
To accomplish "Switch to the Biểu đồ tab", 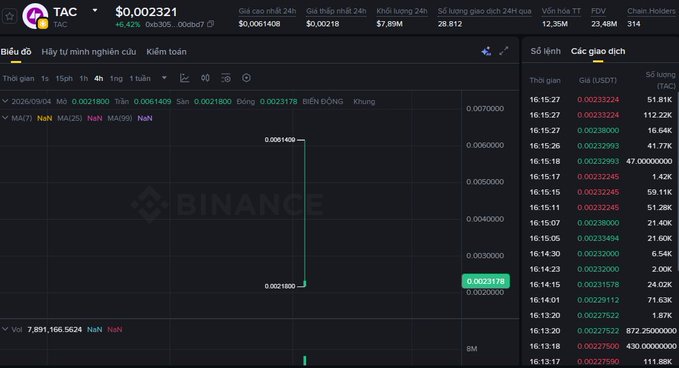I will coord(16,52).
